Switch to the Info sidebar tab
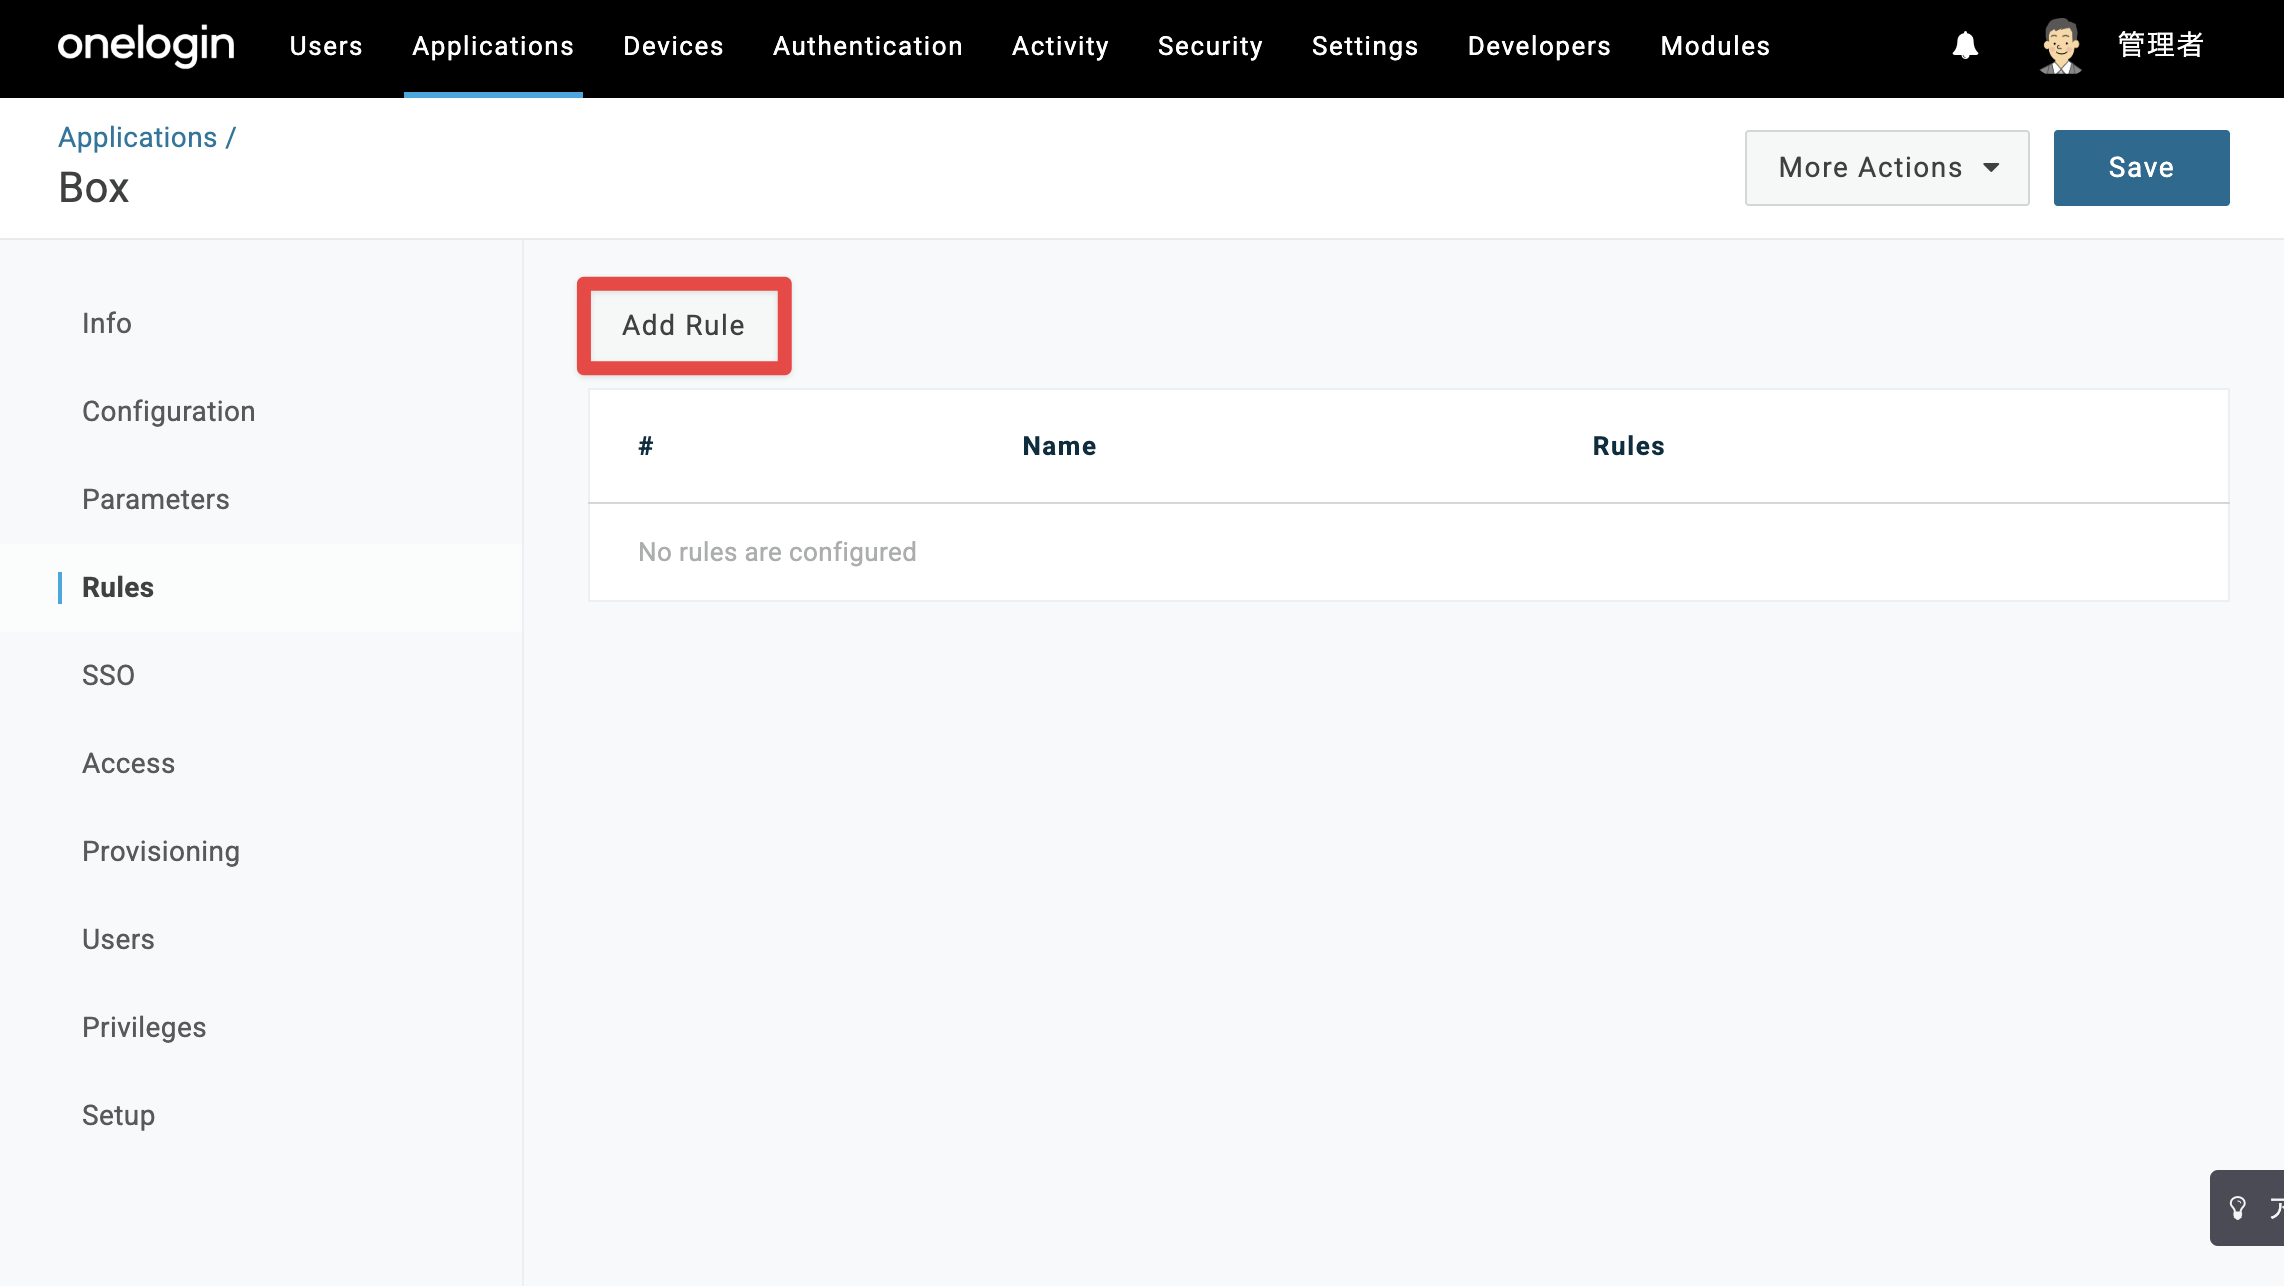 [107, 323]
